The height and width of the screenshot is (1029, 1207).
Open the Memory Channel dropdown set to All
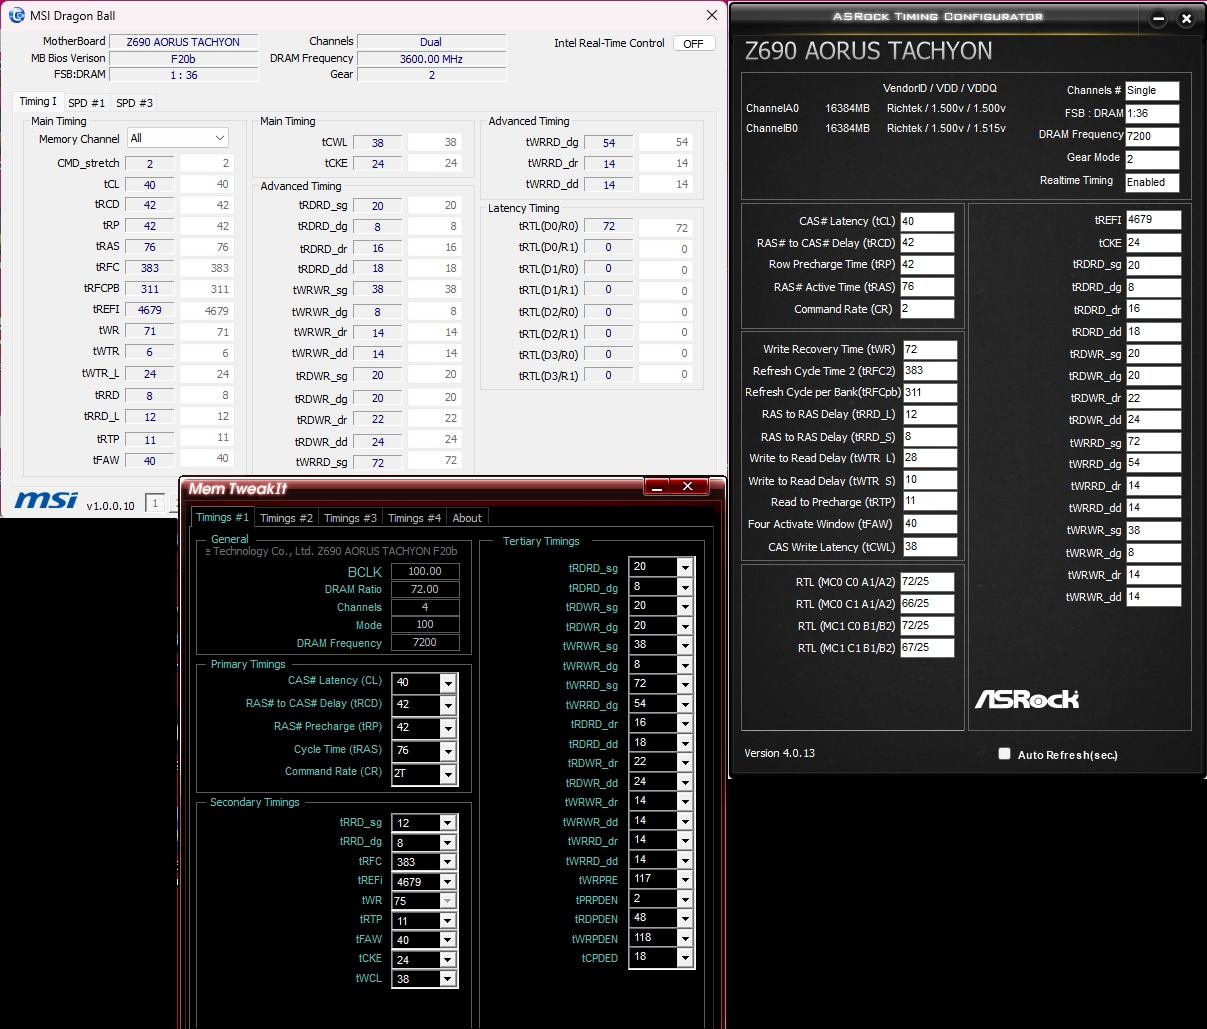178,138
